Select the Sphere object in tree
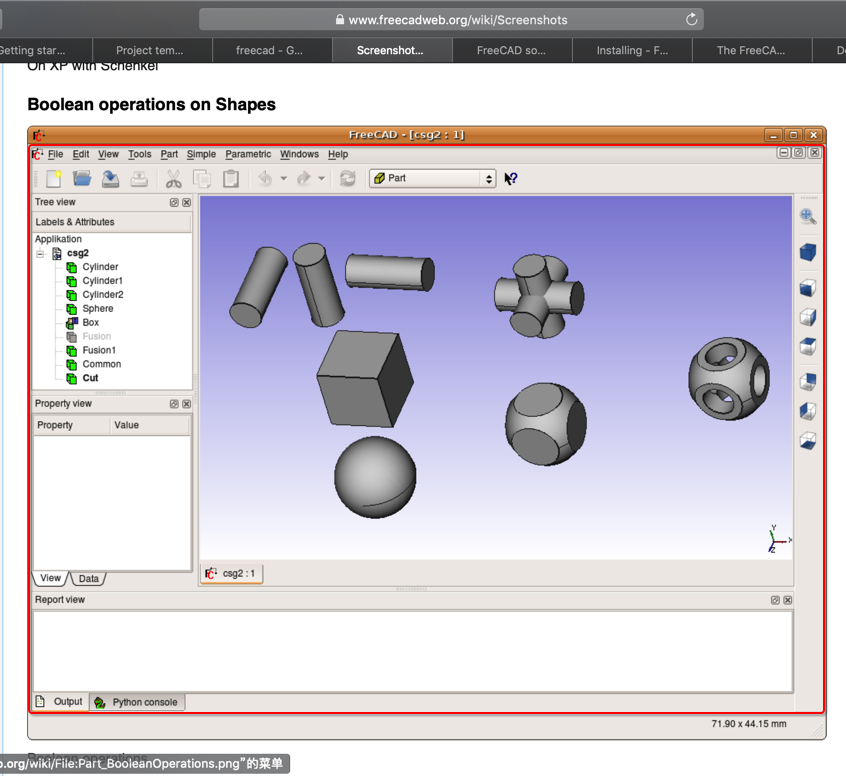 (x=98, y=309)
